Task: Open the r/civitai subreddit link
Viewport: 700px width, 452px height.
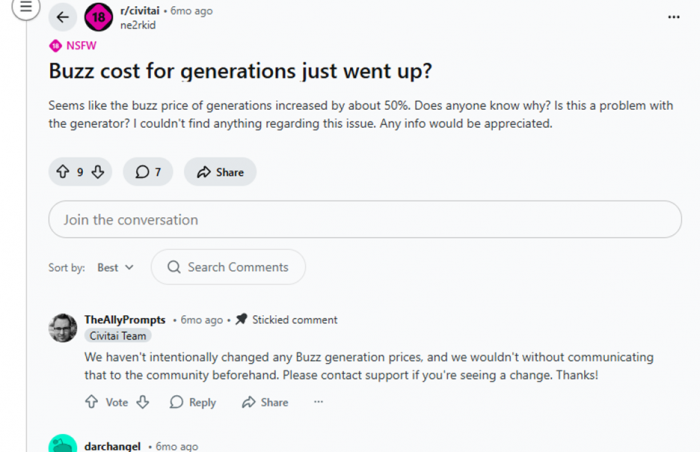Action: [x=142, y=10]
